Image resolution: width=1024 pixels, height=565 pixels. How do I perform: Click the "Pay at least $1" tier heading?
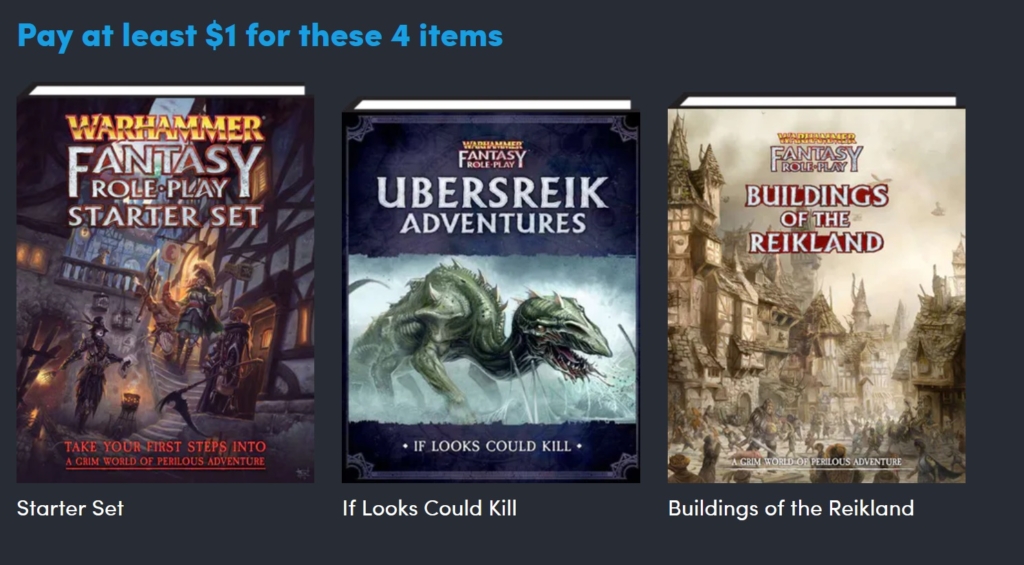[x=260, y=35]
